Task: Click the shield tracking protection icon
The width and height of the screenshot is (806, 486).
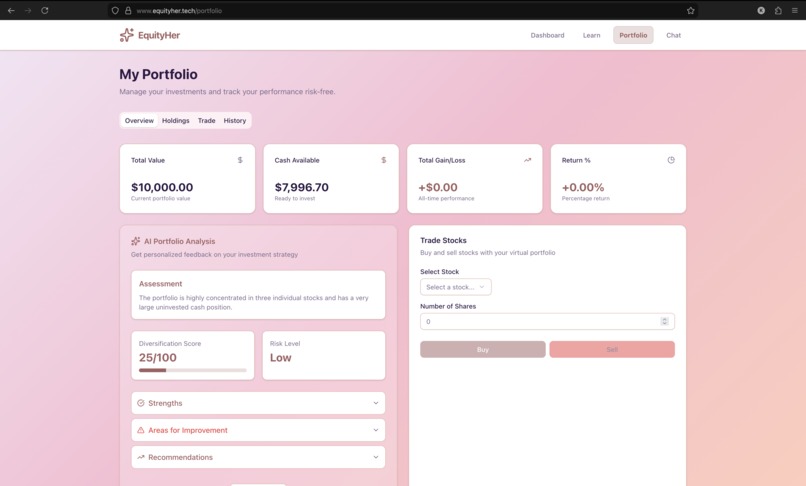Action: coord(115,10)
